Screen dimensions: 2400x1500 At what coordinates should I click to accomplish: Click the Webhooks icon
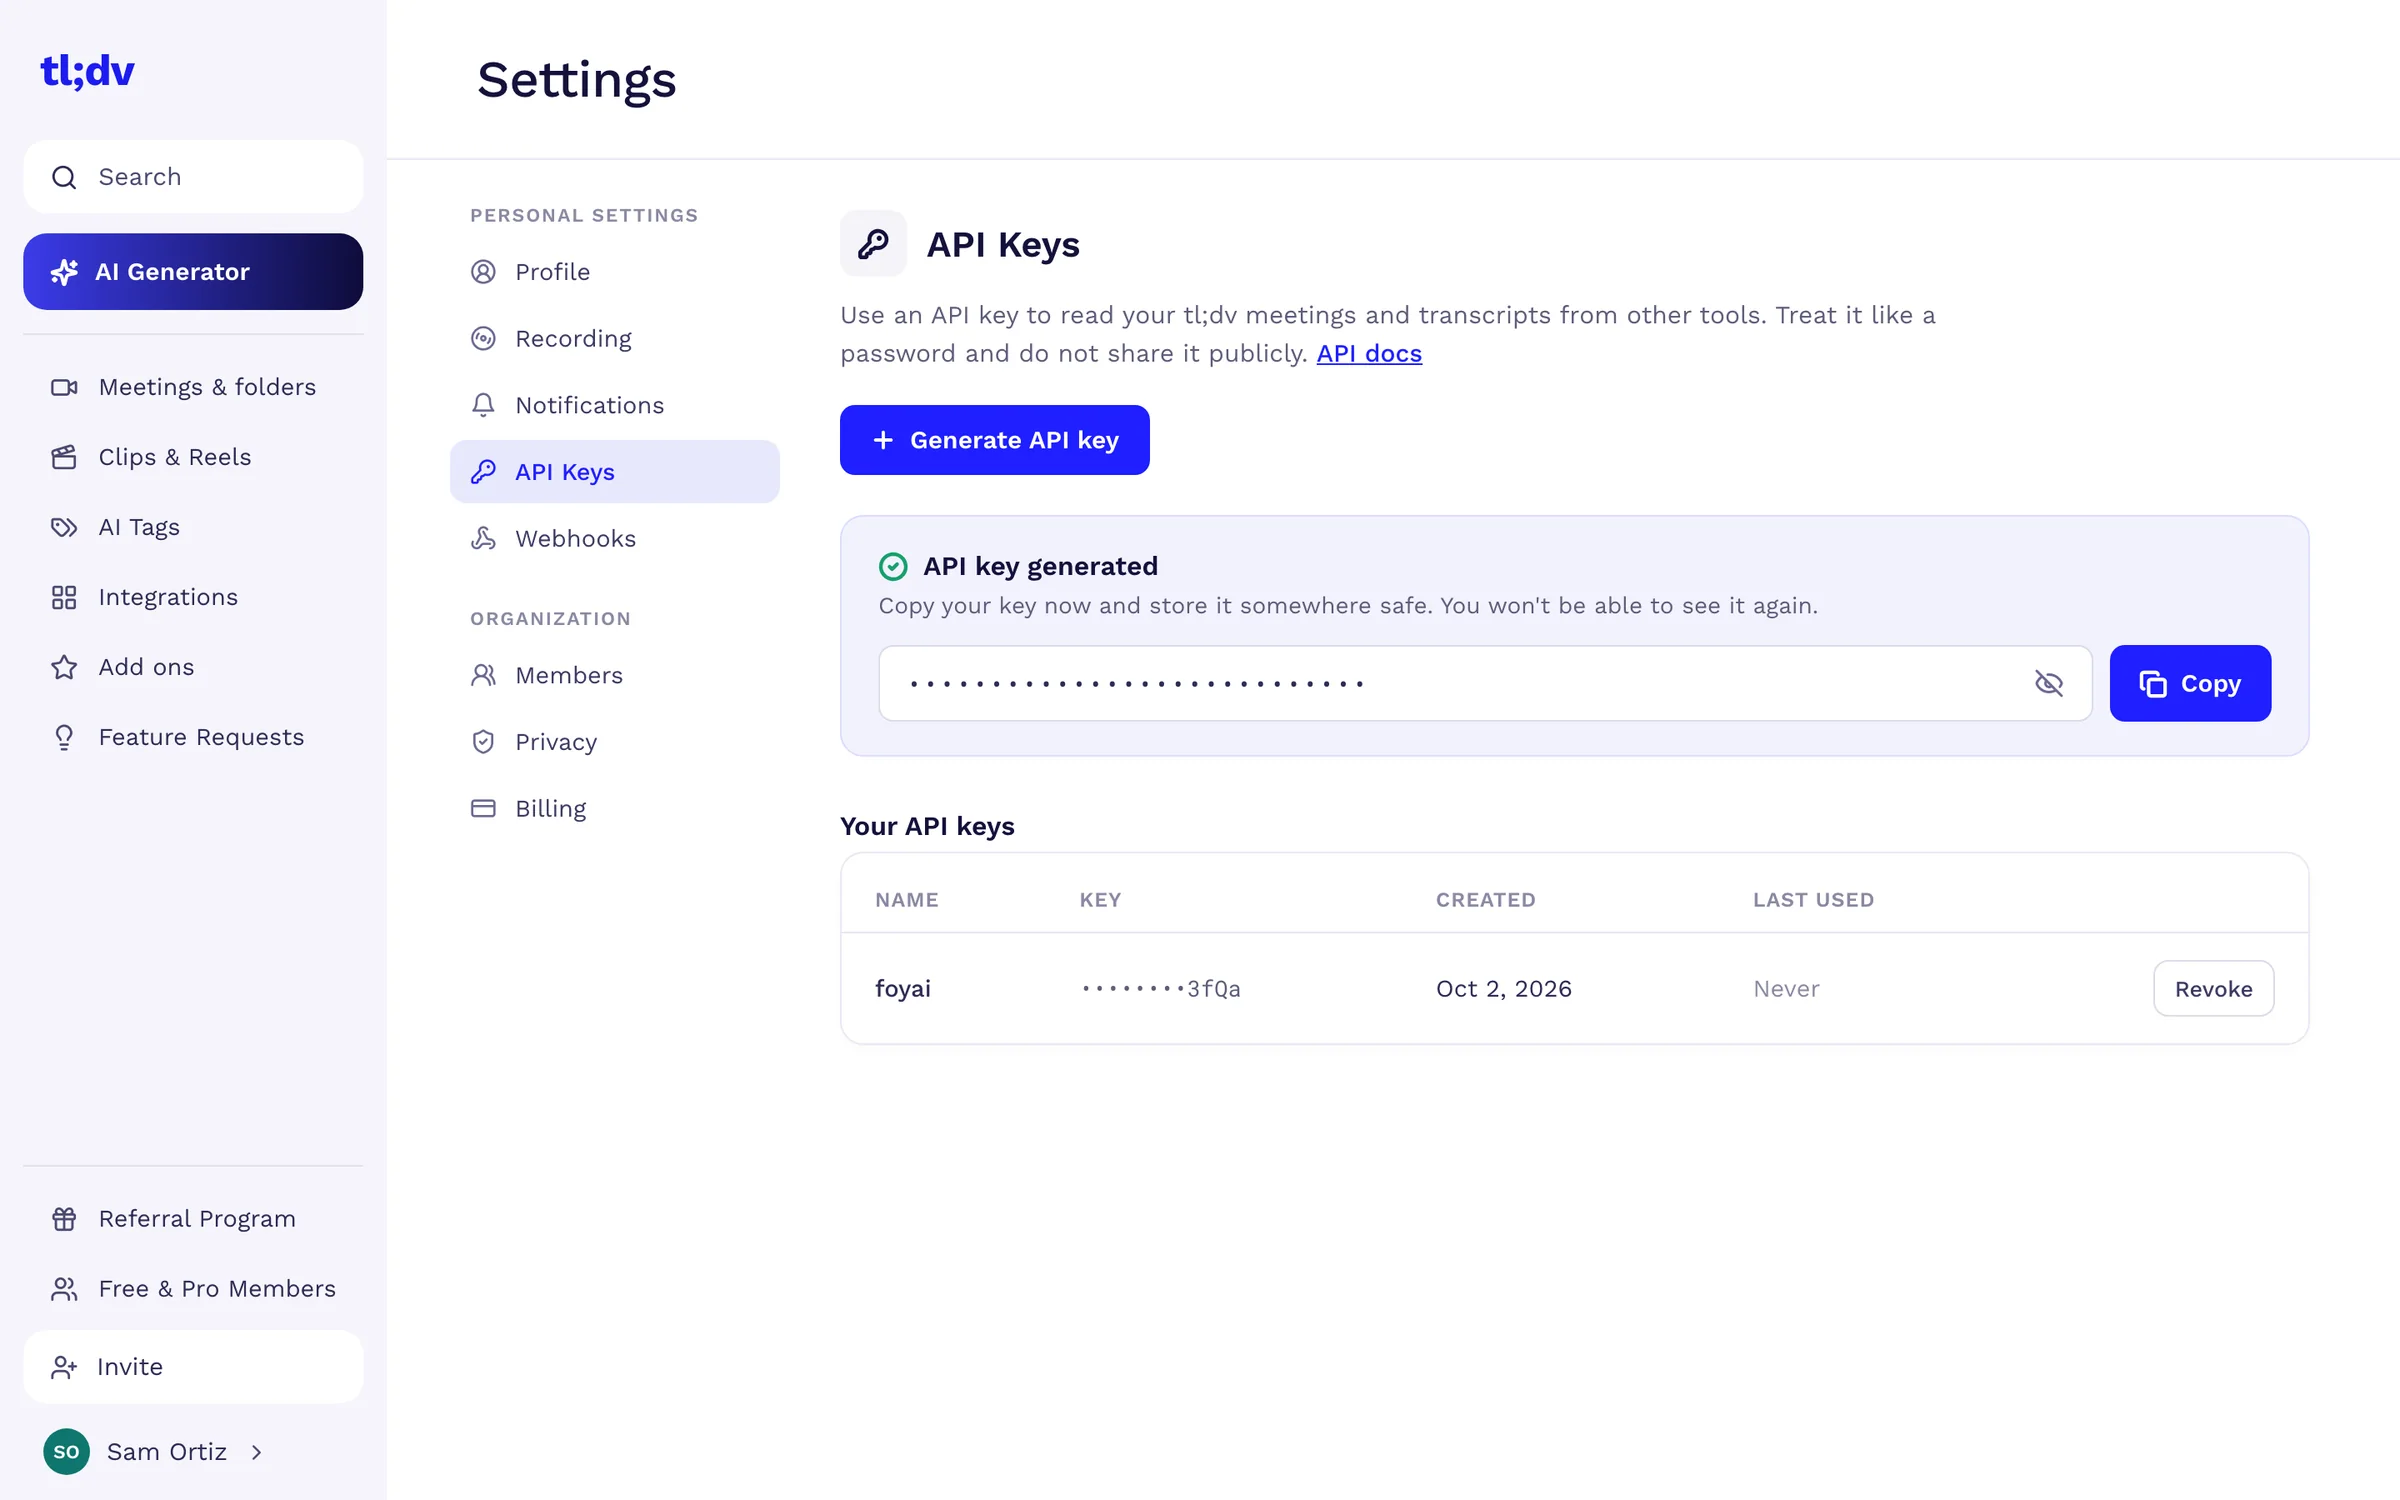coord(483,539)
